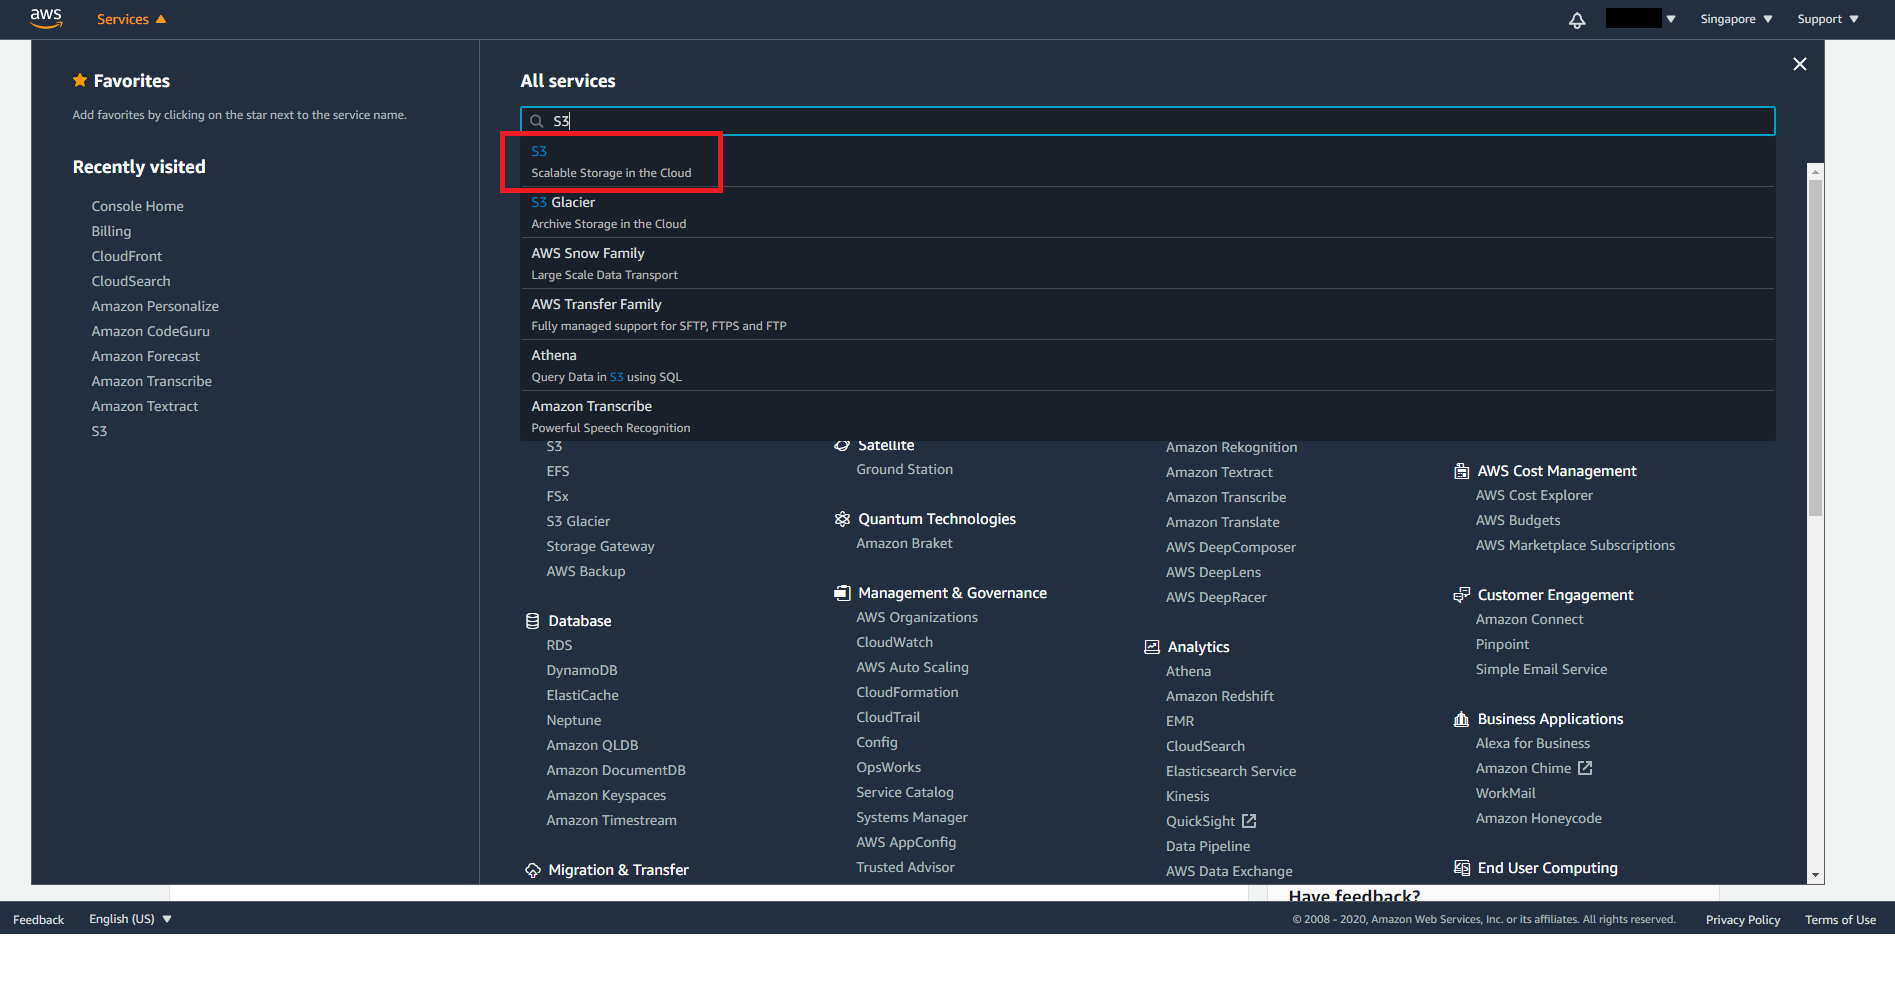
Task: Click the AWS logo
Action: coord(46,18)
